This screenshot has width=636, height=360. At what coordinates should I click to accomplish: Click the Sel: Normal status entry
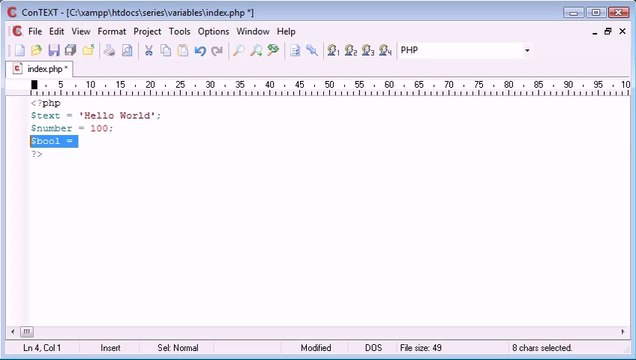pos(178,348)
